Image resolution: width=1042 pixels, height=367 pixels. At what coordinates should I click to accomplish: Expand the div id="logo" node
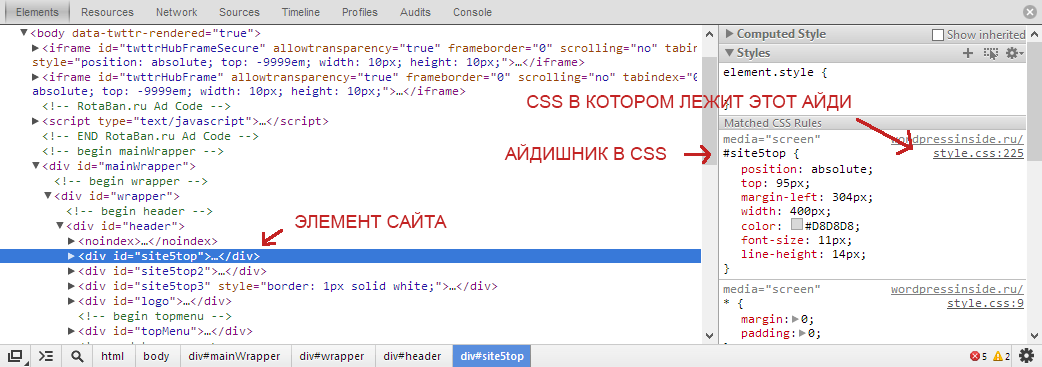[x=72, y=301]
